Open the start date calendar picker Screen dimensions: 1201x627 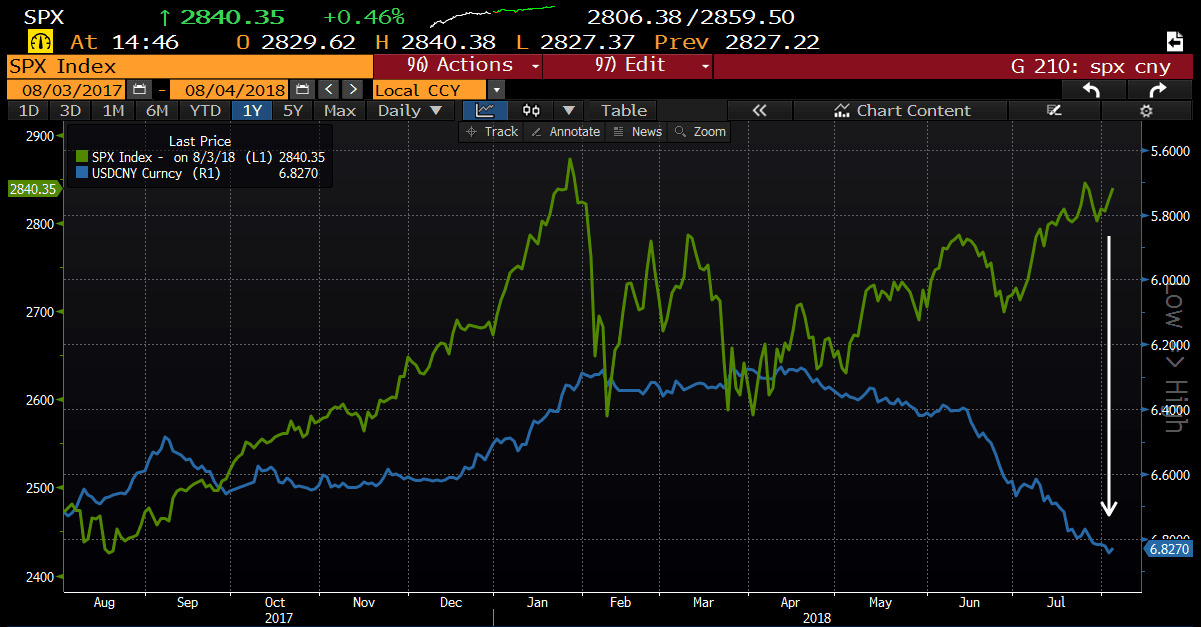pyautogui.click(x=140, y=89)
